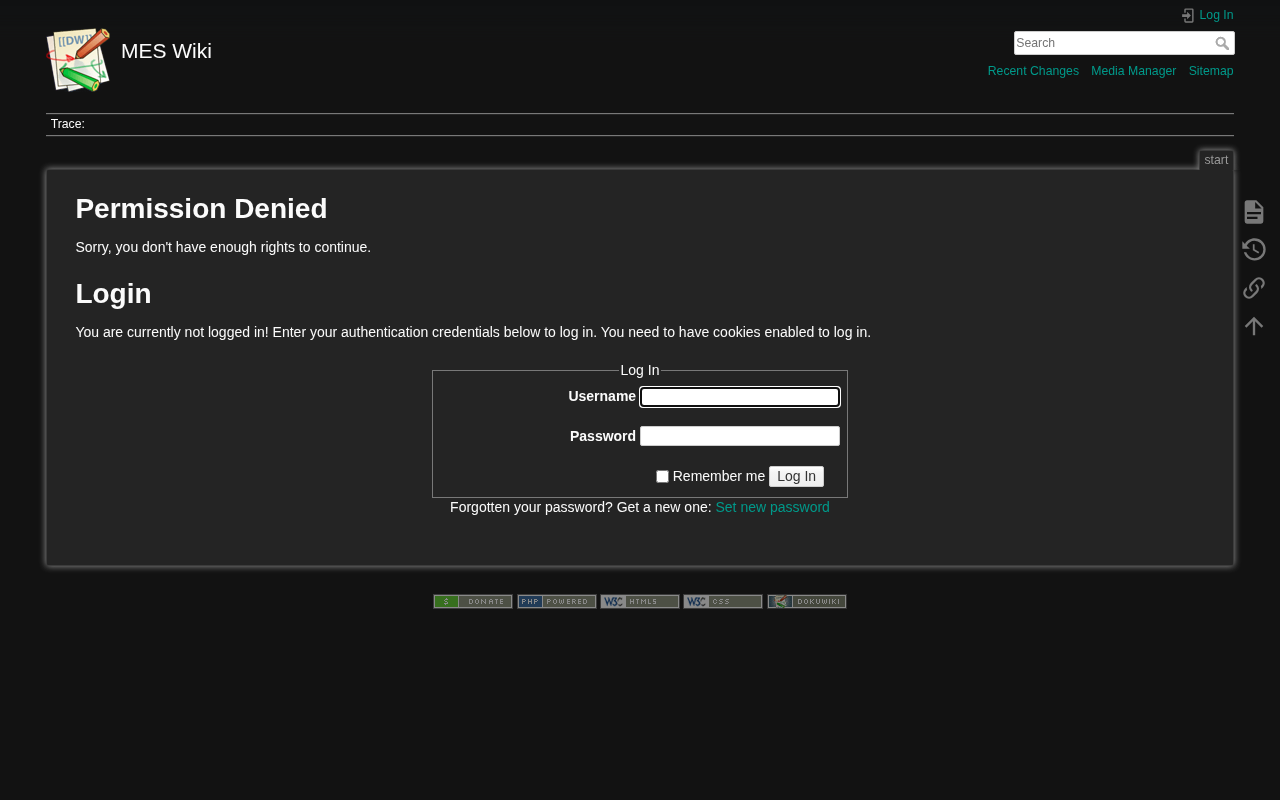This screenshot has height=800, width=1280.
Task: Click the Log In link at top right
Action: (1215, 15)
